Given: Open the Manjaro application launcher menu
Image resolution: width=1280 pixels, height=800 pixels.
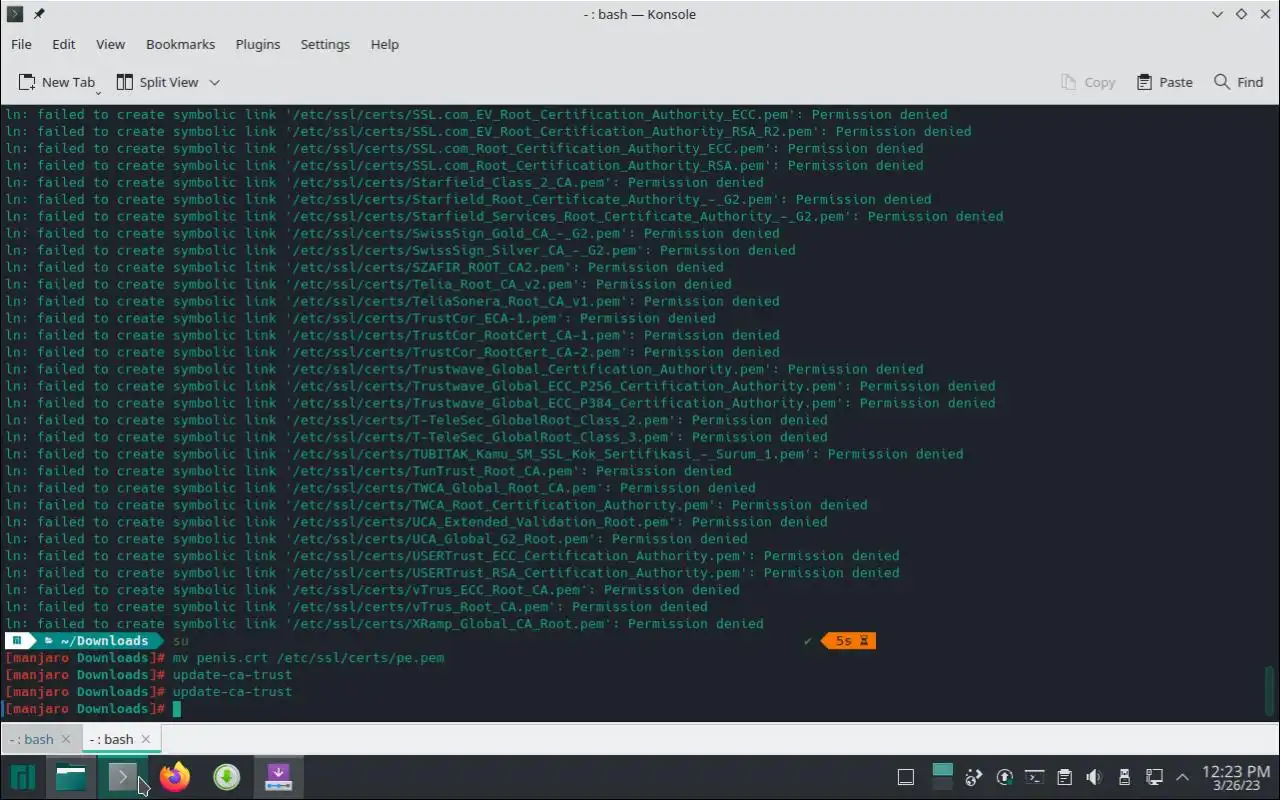Looking at the screenshot, I should [22, 777].
